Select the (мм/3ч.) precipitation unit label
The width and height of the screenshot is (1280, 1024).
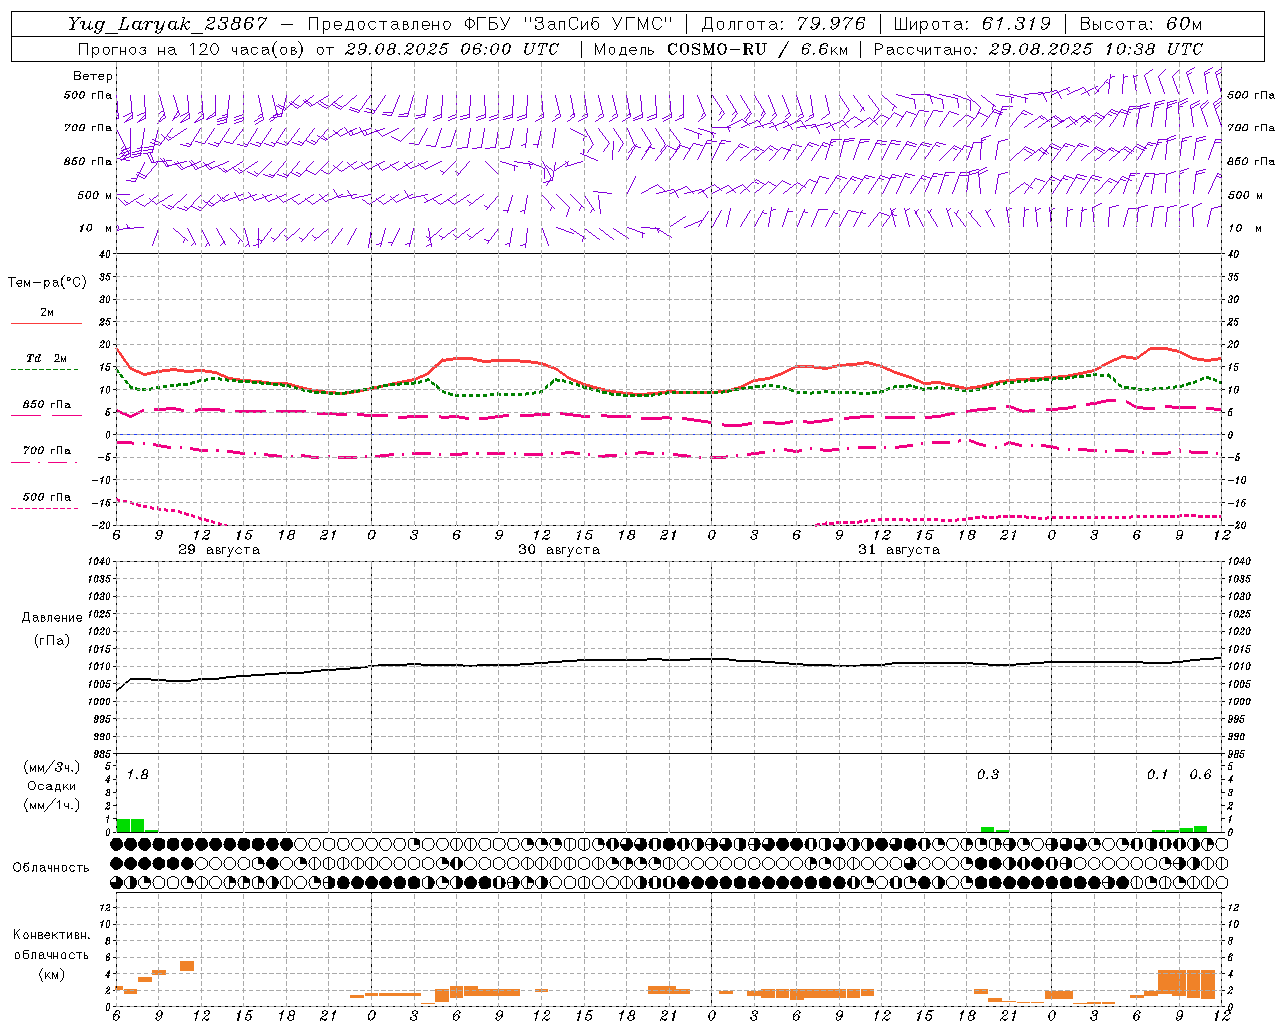point(50,768)
